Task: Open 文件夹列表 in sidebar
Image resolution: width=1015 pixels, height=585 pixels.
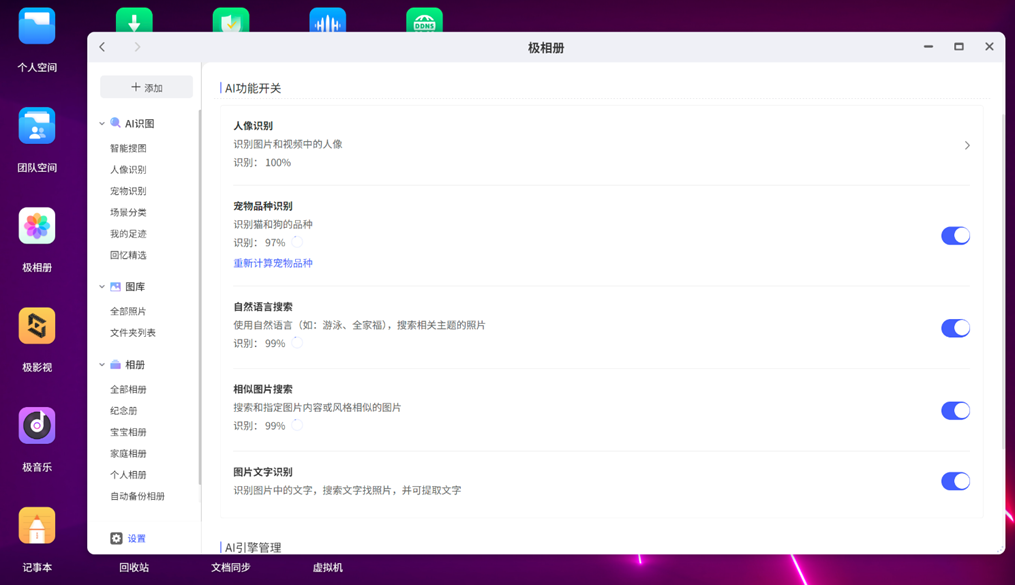Action: (x=133, y=333)
